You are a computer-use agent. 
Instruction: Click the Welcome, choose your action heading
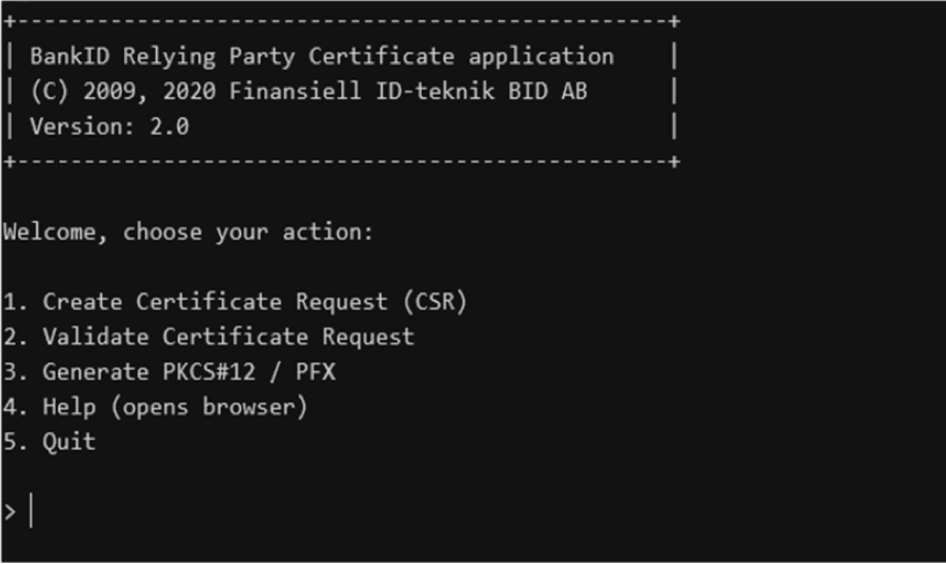click(x=188, y=232)
